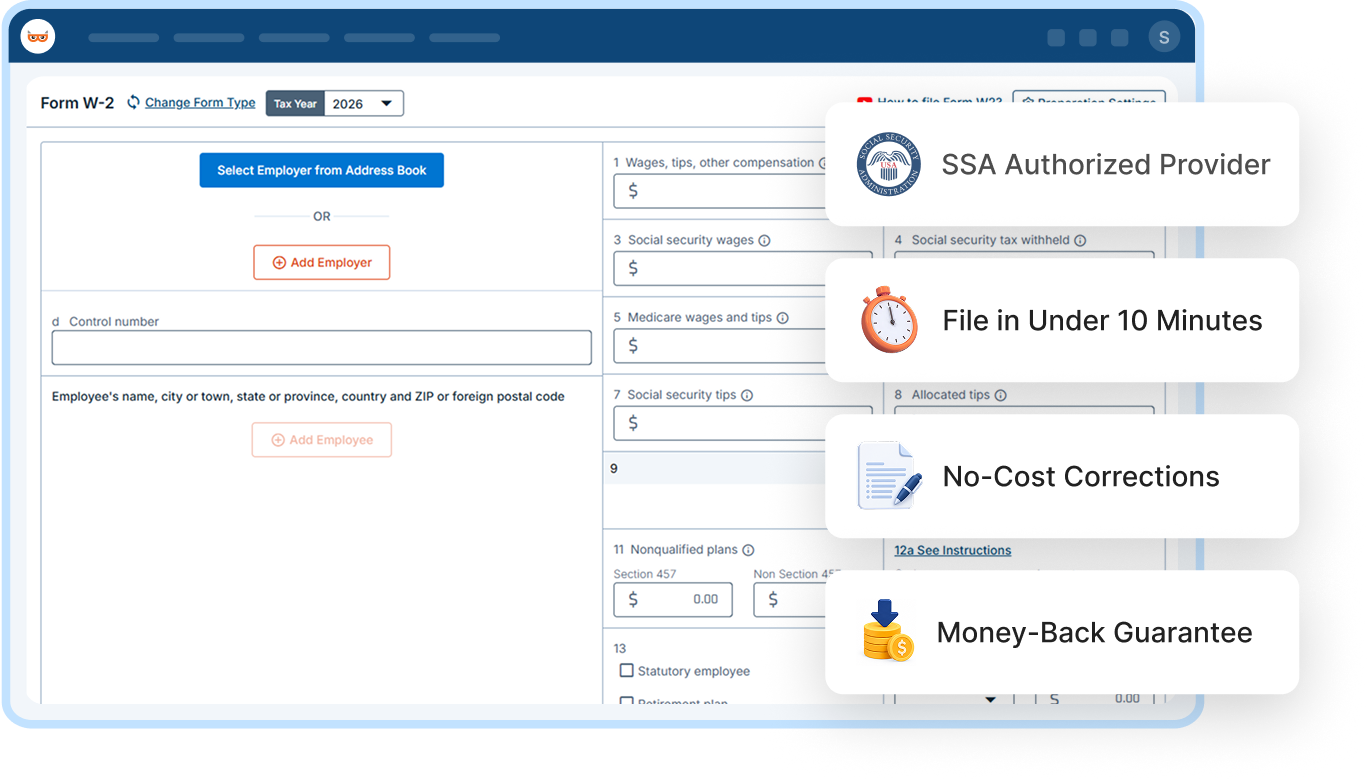Click info icon beside Social security tax withheld
The height and width of the screenshot is (780, 1367).
tap(1080, 240)
